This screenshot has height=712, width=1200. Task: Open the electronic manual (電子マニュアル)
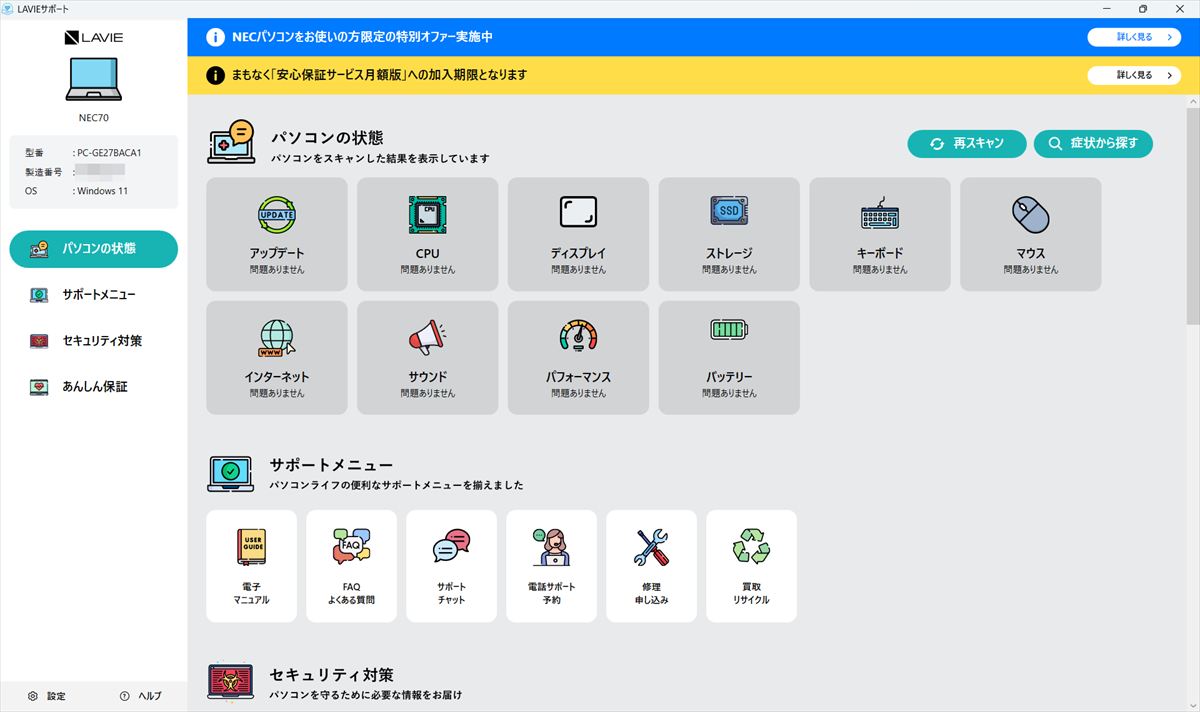pos(251,566)
